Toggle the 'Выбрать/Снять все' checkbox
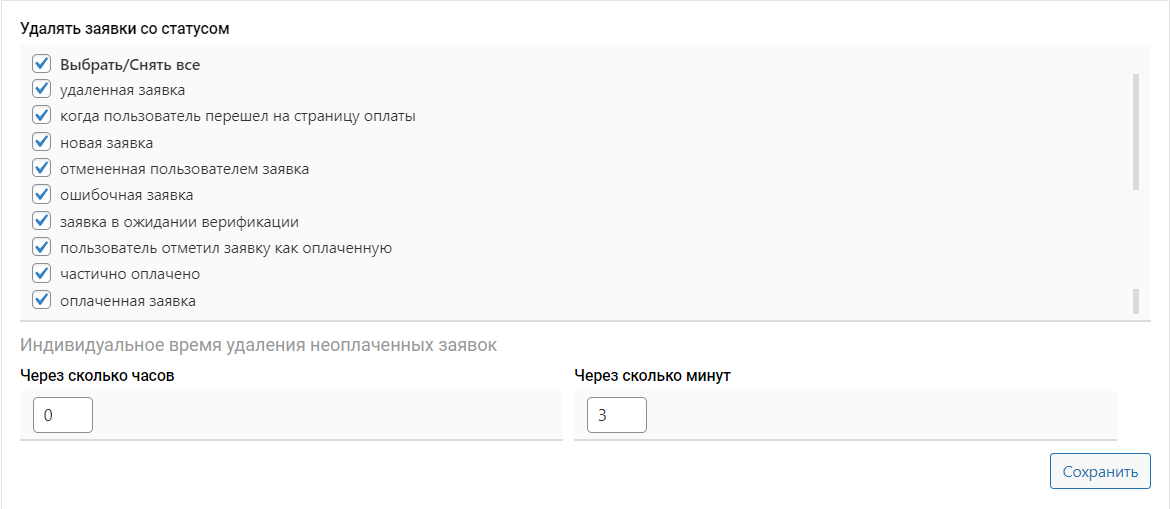Viewport: 1171px width, 509px height. coord(42,64)
